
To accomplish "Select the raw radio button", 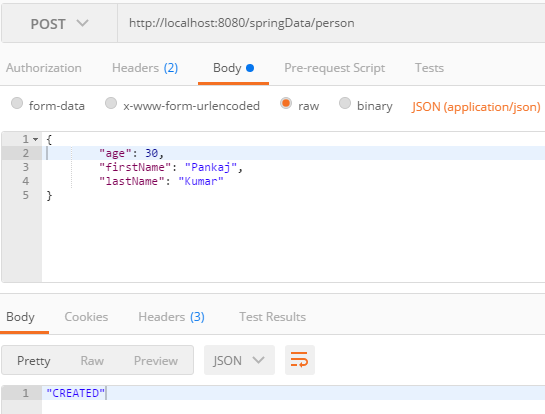I will click(286, 103).
